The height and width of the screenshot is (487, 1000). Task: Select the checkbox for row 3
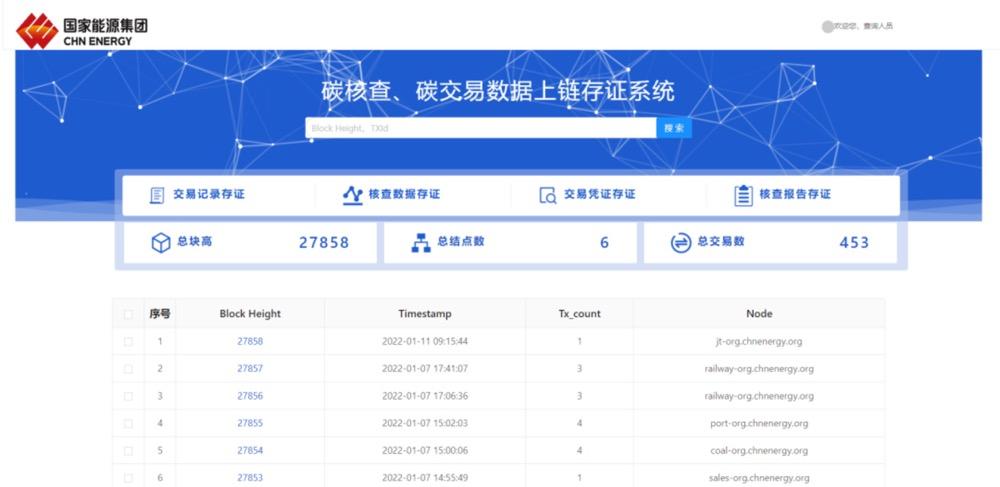point(128,396)
